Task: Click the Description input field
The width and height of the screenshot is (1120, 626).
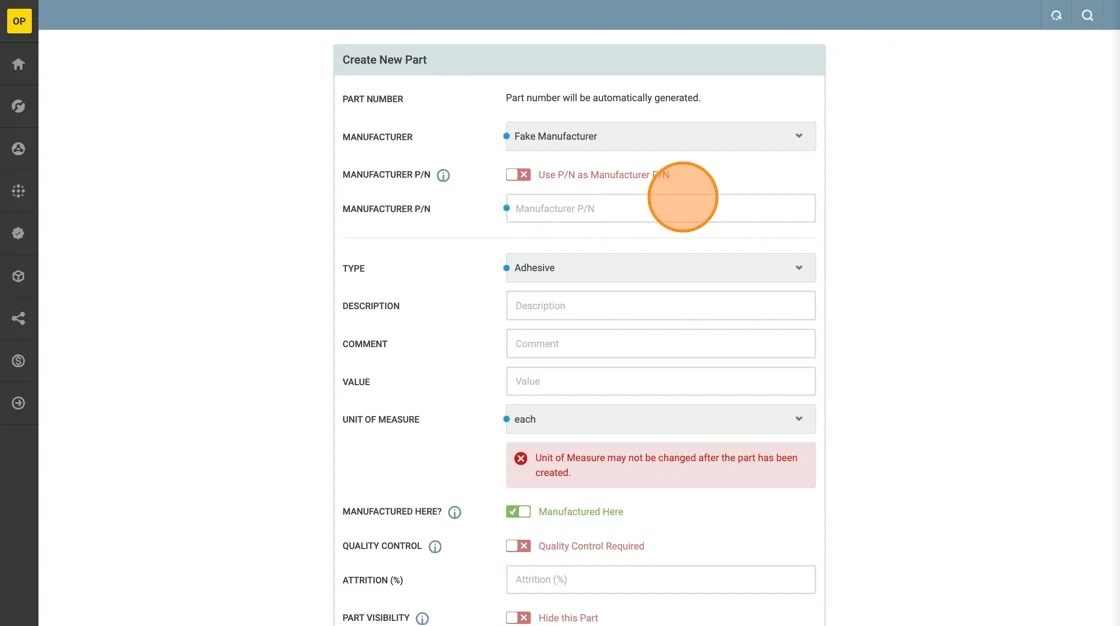Action: click(x=660, y=306)
